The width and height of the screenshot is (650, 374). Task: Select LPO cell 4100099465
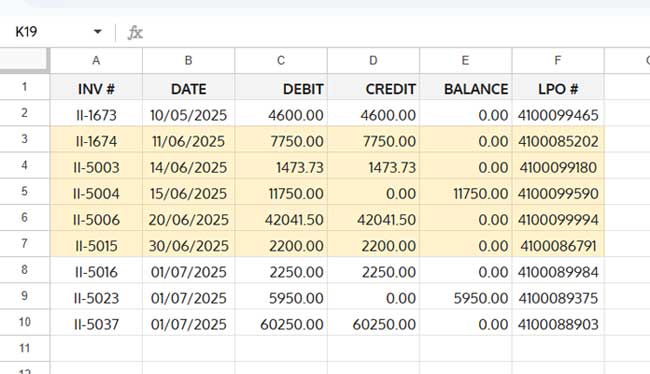pos(558,114)
